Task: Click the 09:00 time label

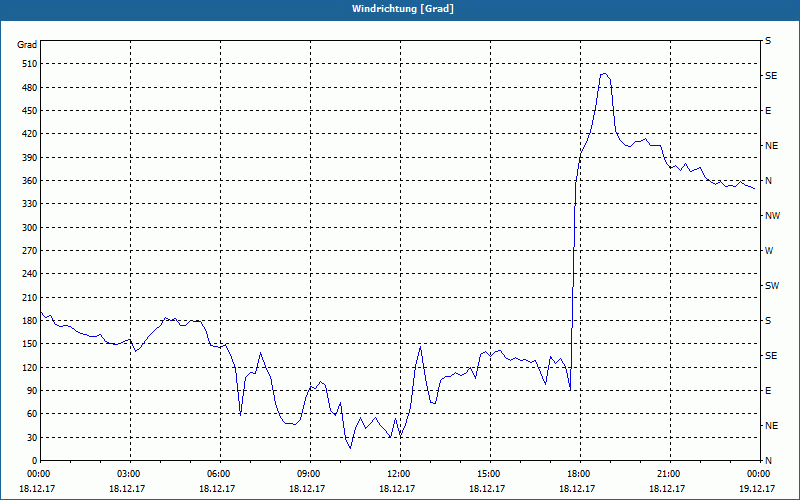Action: (x=309, y=473)
